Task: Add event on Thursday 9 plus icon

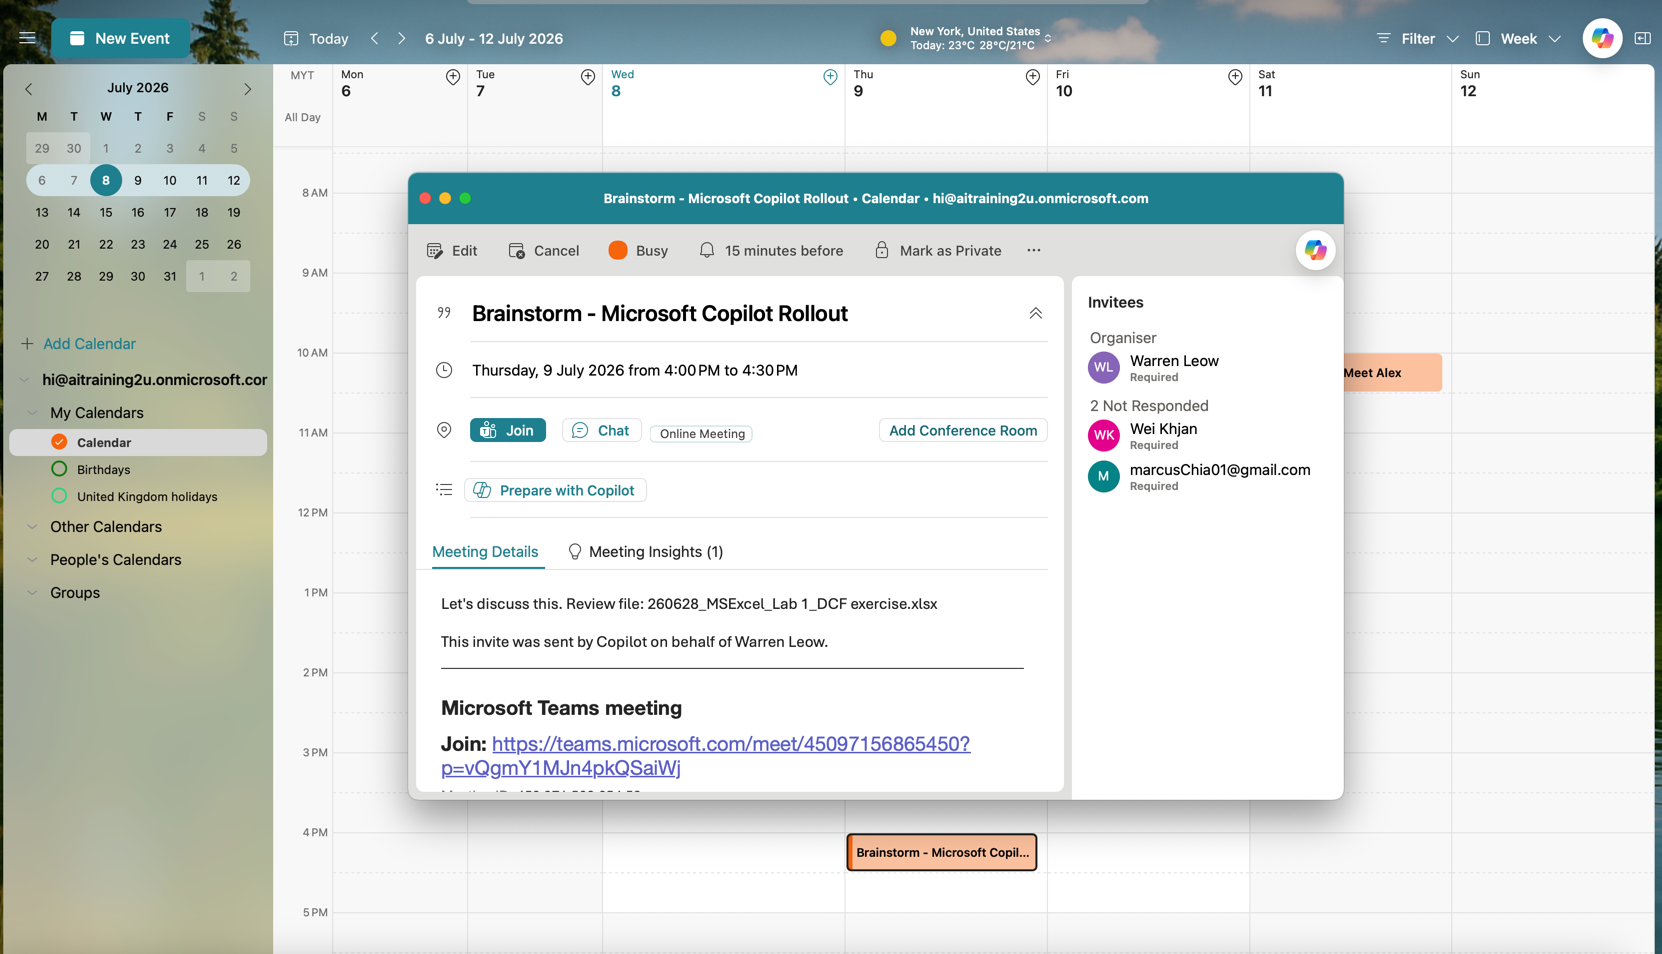Action: [1033, 77]
